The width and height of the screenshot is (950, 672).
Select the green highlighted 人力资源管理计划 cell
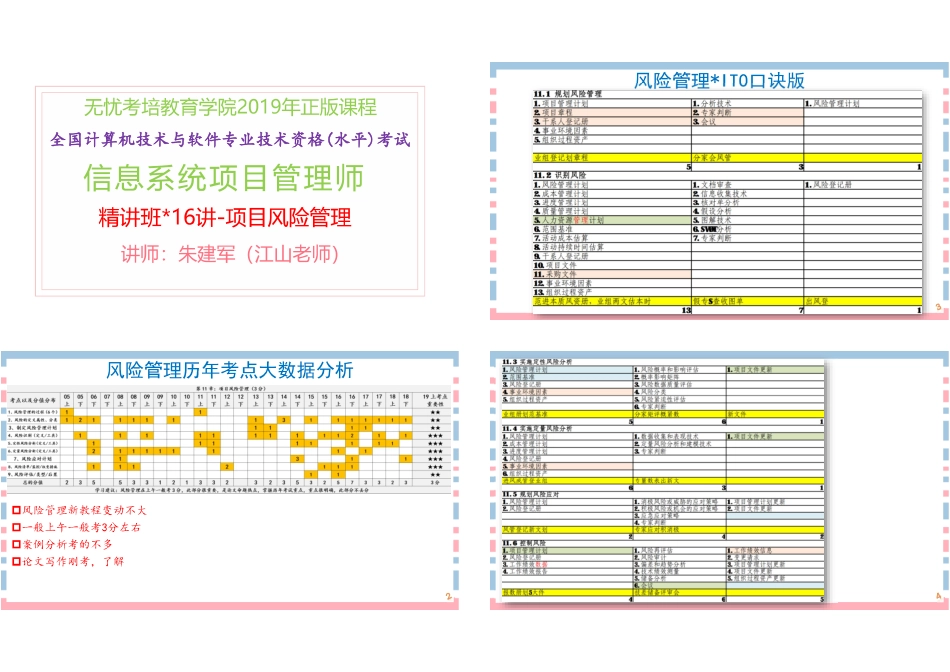tap(570, 221)
